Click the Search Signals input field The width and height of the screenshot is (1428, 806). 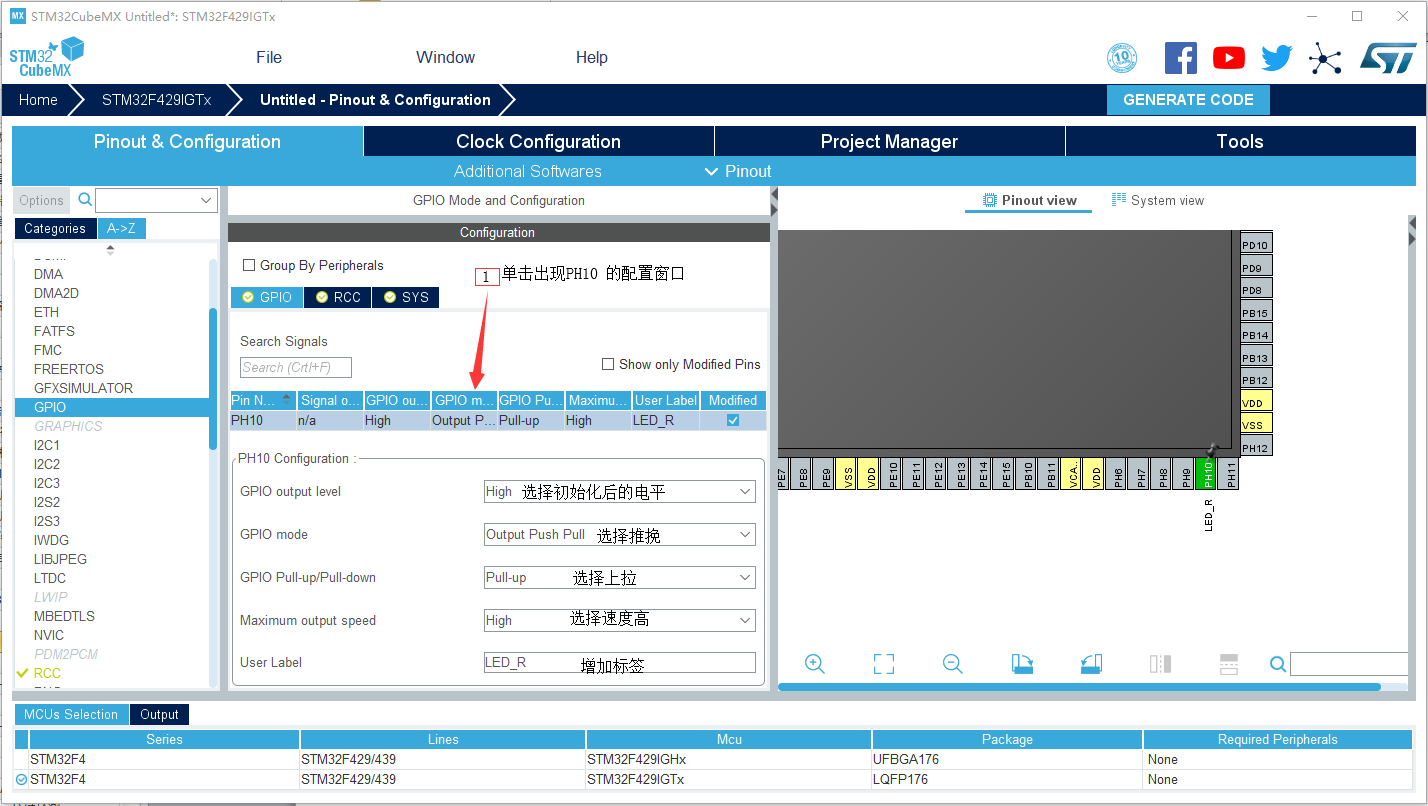296,367
